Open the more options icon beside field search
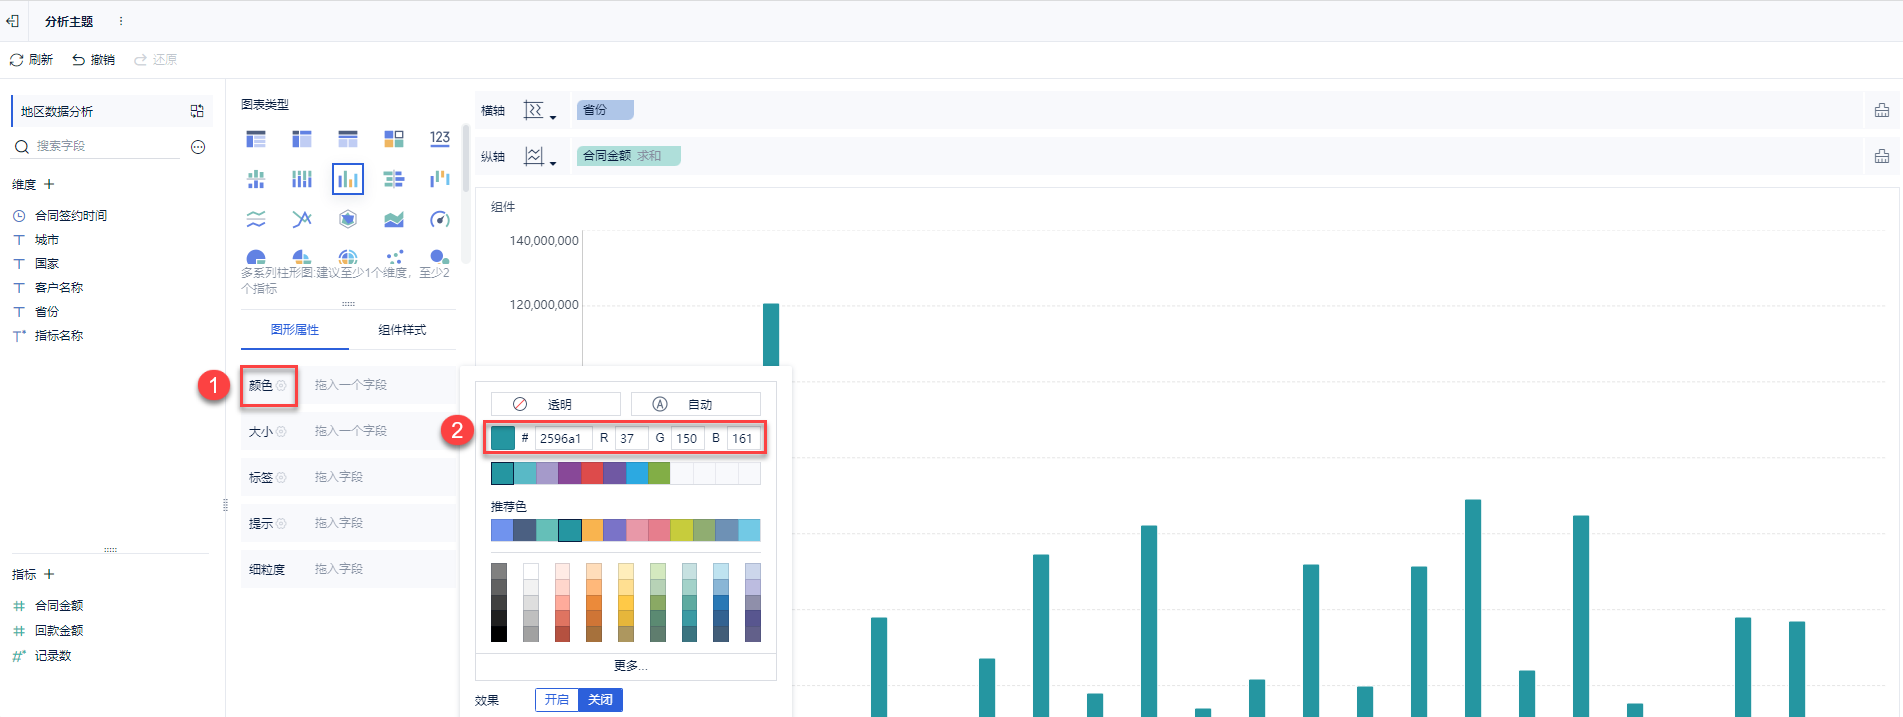The height and width of the screenshot is (717, 1903). click(198, 147)
